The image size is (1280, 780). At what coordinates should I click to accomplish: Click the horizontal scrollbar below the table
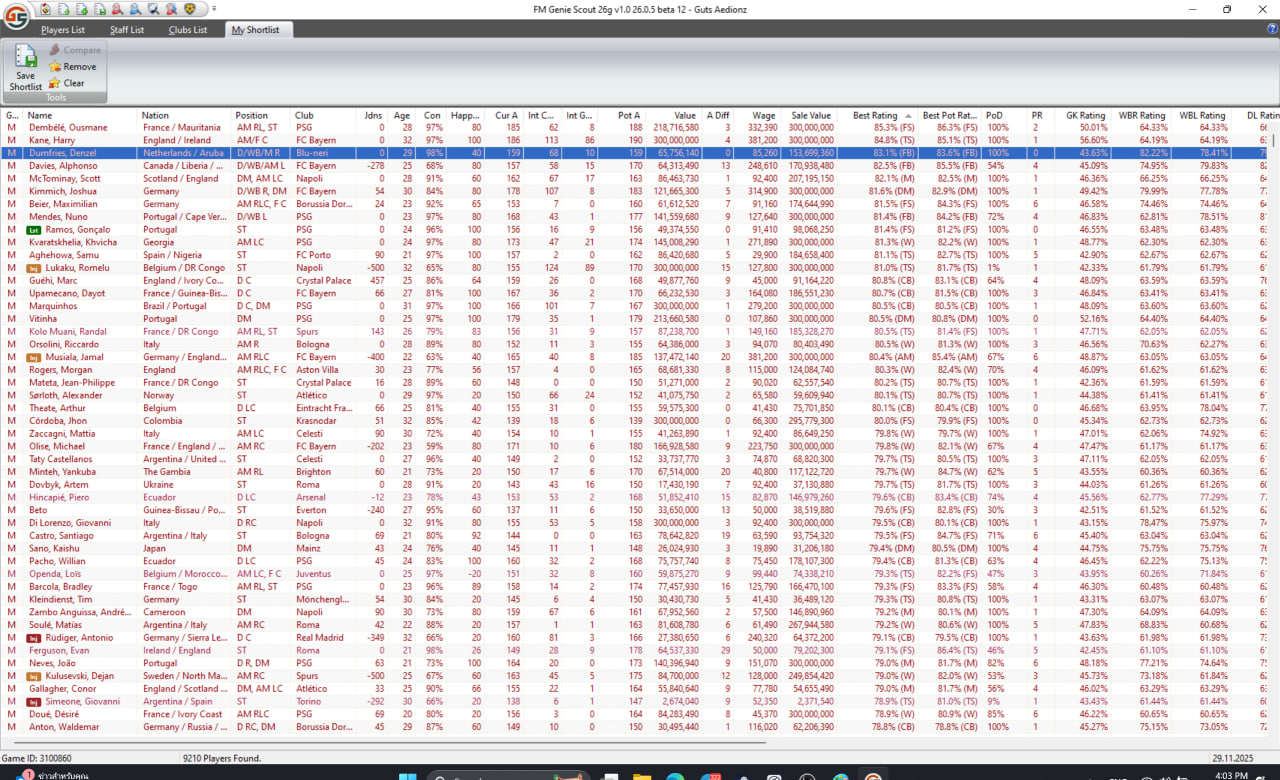click(400, 743)
